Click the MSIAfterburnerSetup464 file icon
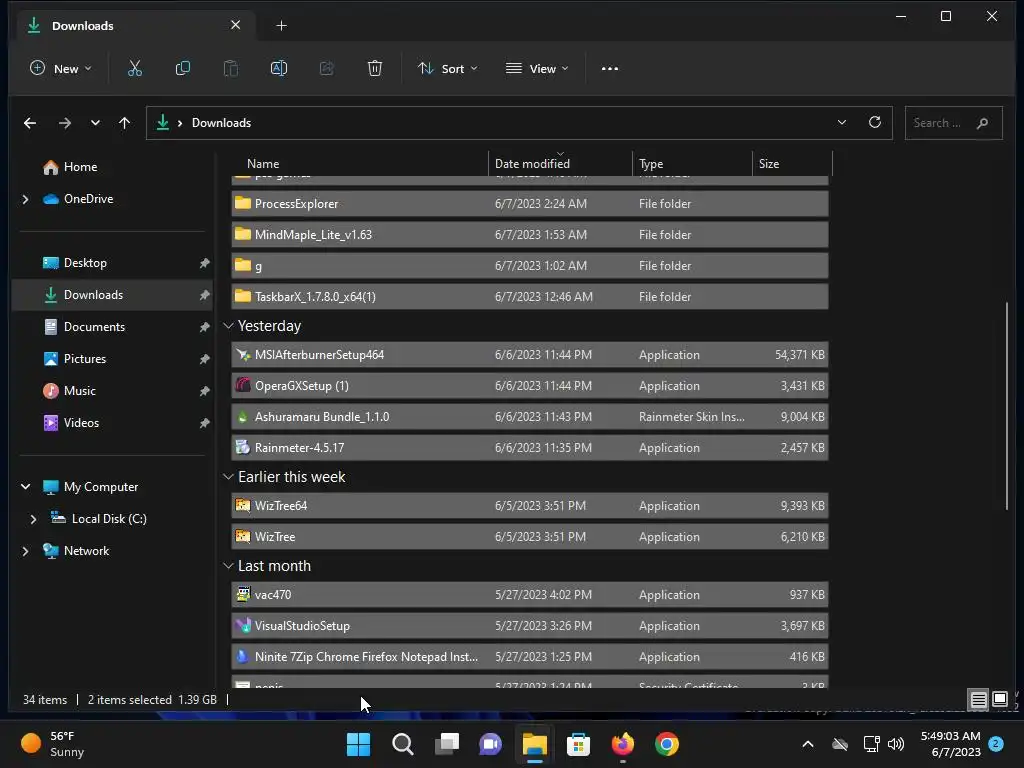The image size is (1024, 768). coord(243,355)
